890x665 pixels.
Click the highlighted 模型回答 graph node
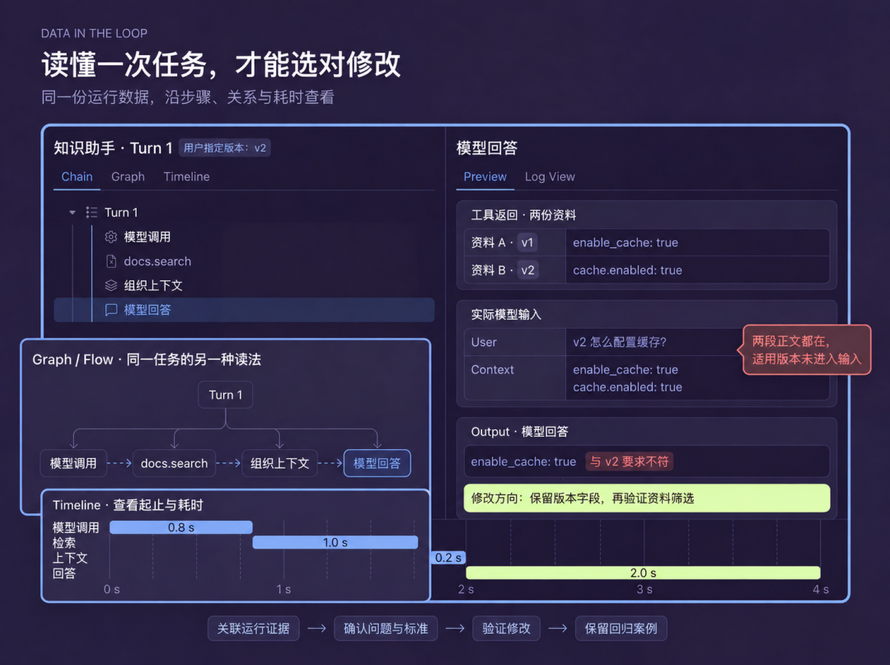pos(377,464)
